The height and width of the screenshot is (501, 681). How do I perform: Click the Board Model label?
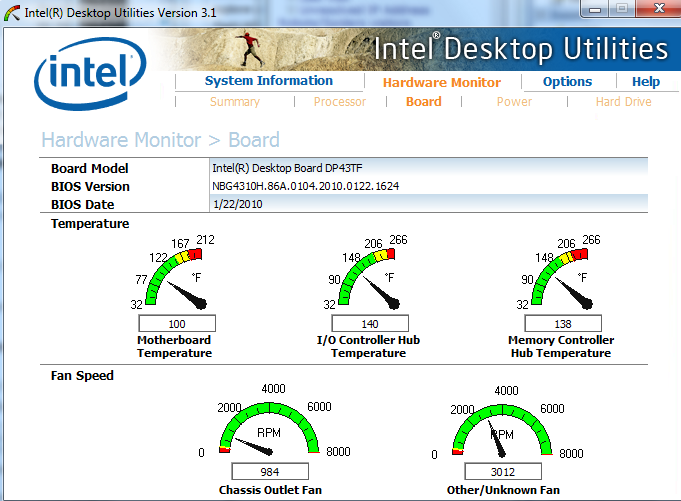click(x=89, y=168)
